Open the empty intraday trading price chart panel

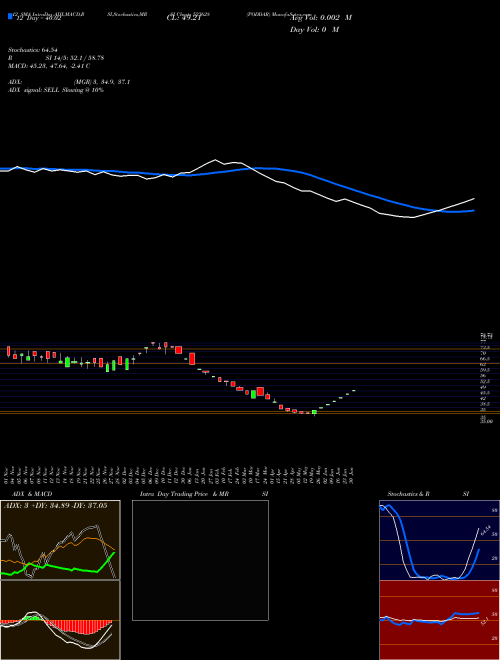click(x=200, y=560)
